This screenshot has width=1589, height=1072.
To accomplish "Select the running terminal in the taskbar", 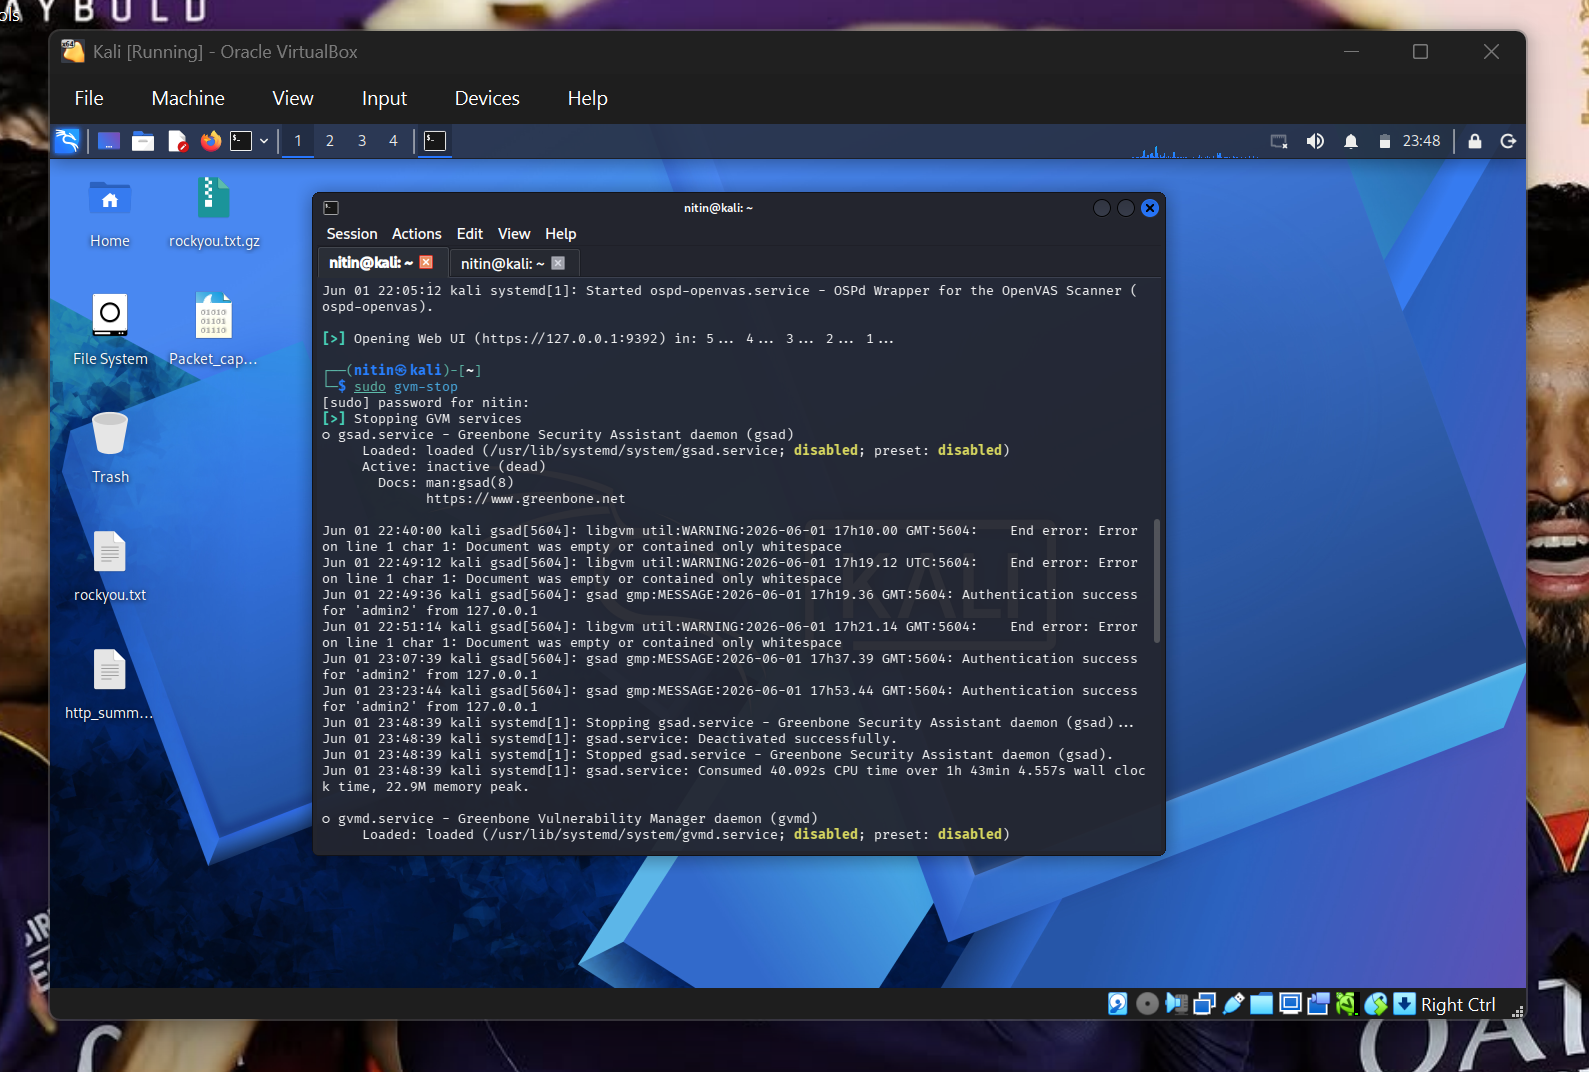I will (x=435, y=141).
